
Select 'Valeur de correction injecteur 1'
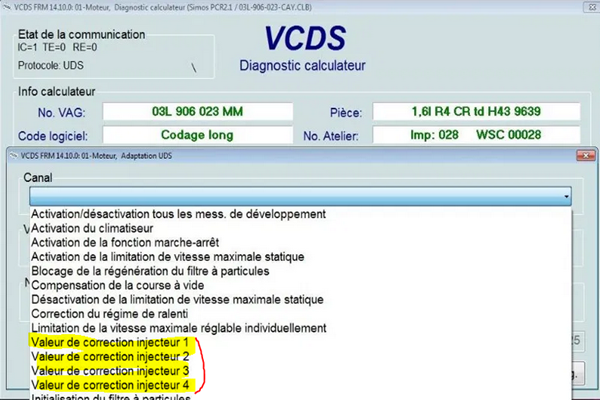click(x=301, y=343)
